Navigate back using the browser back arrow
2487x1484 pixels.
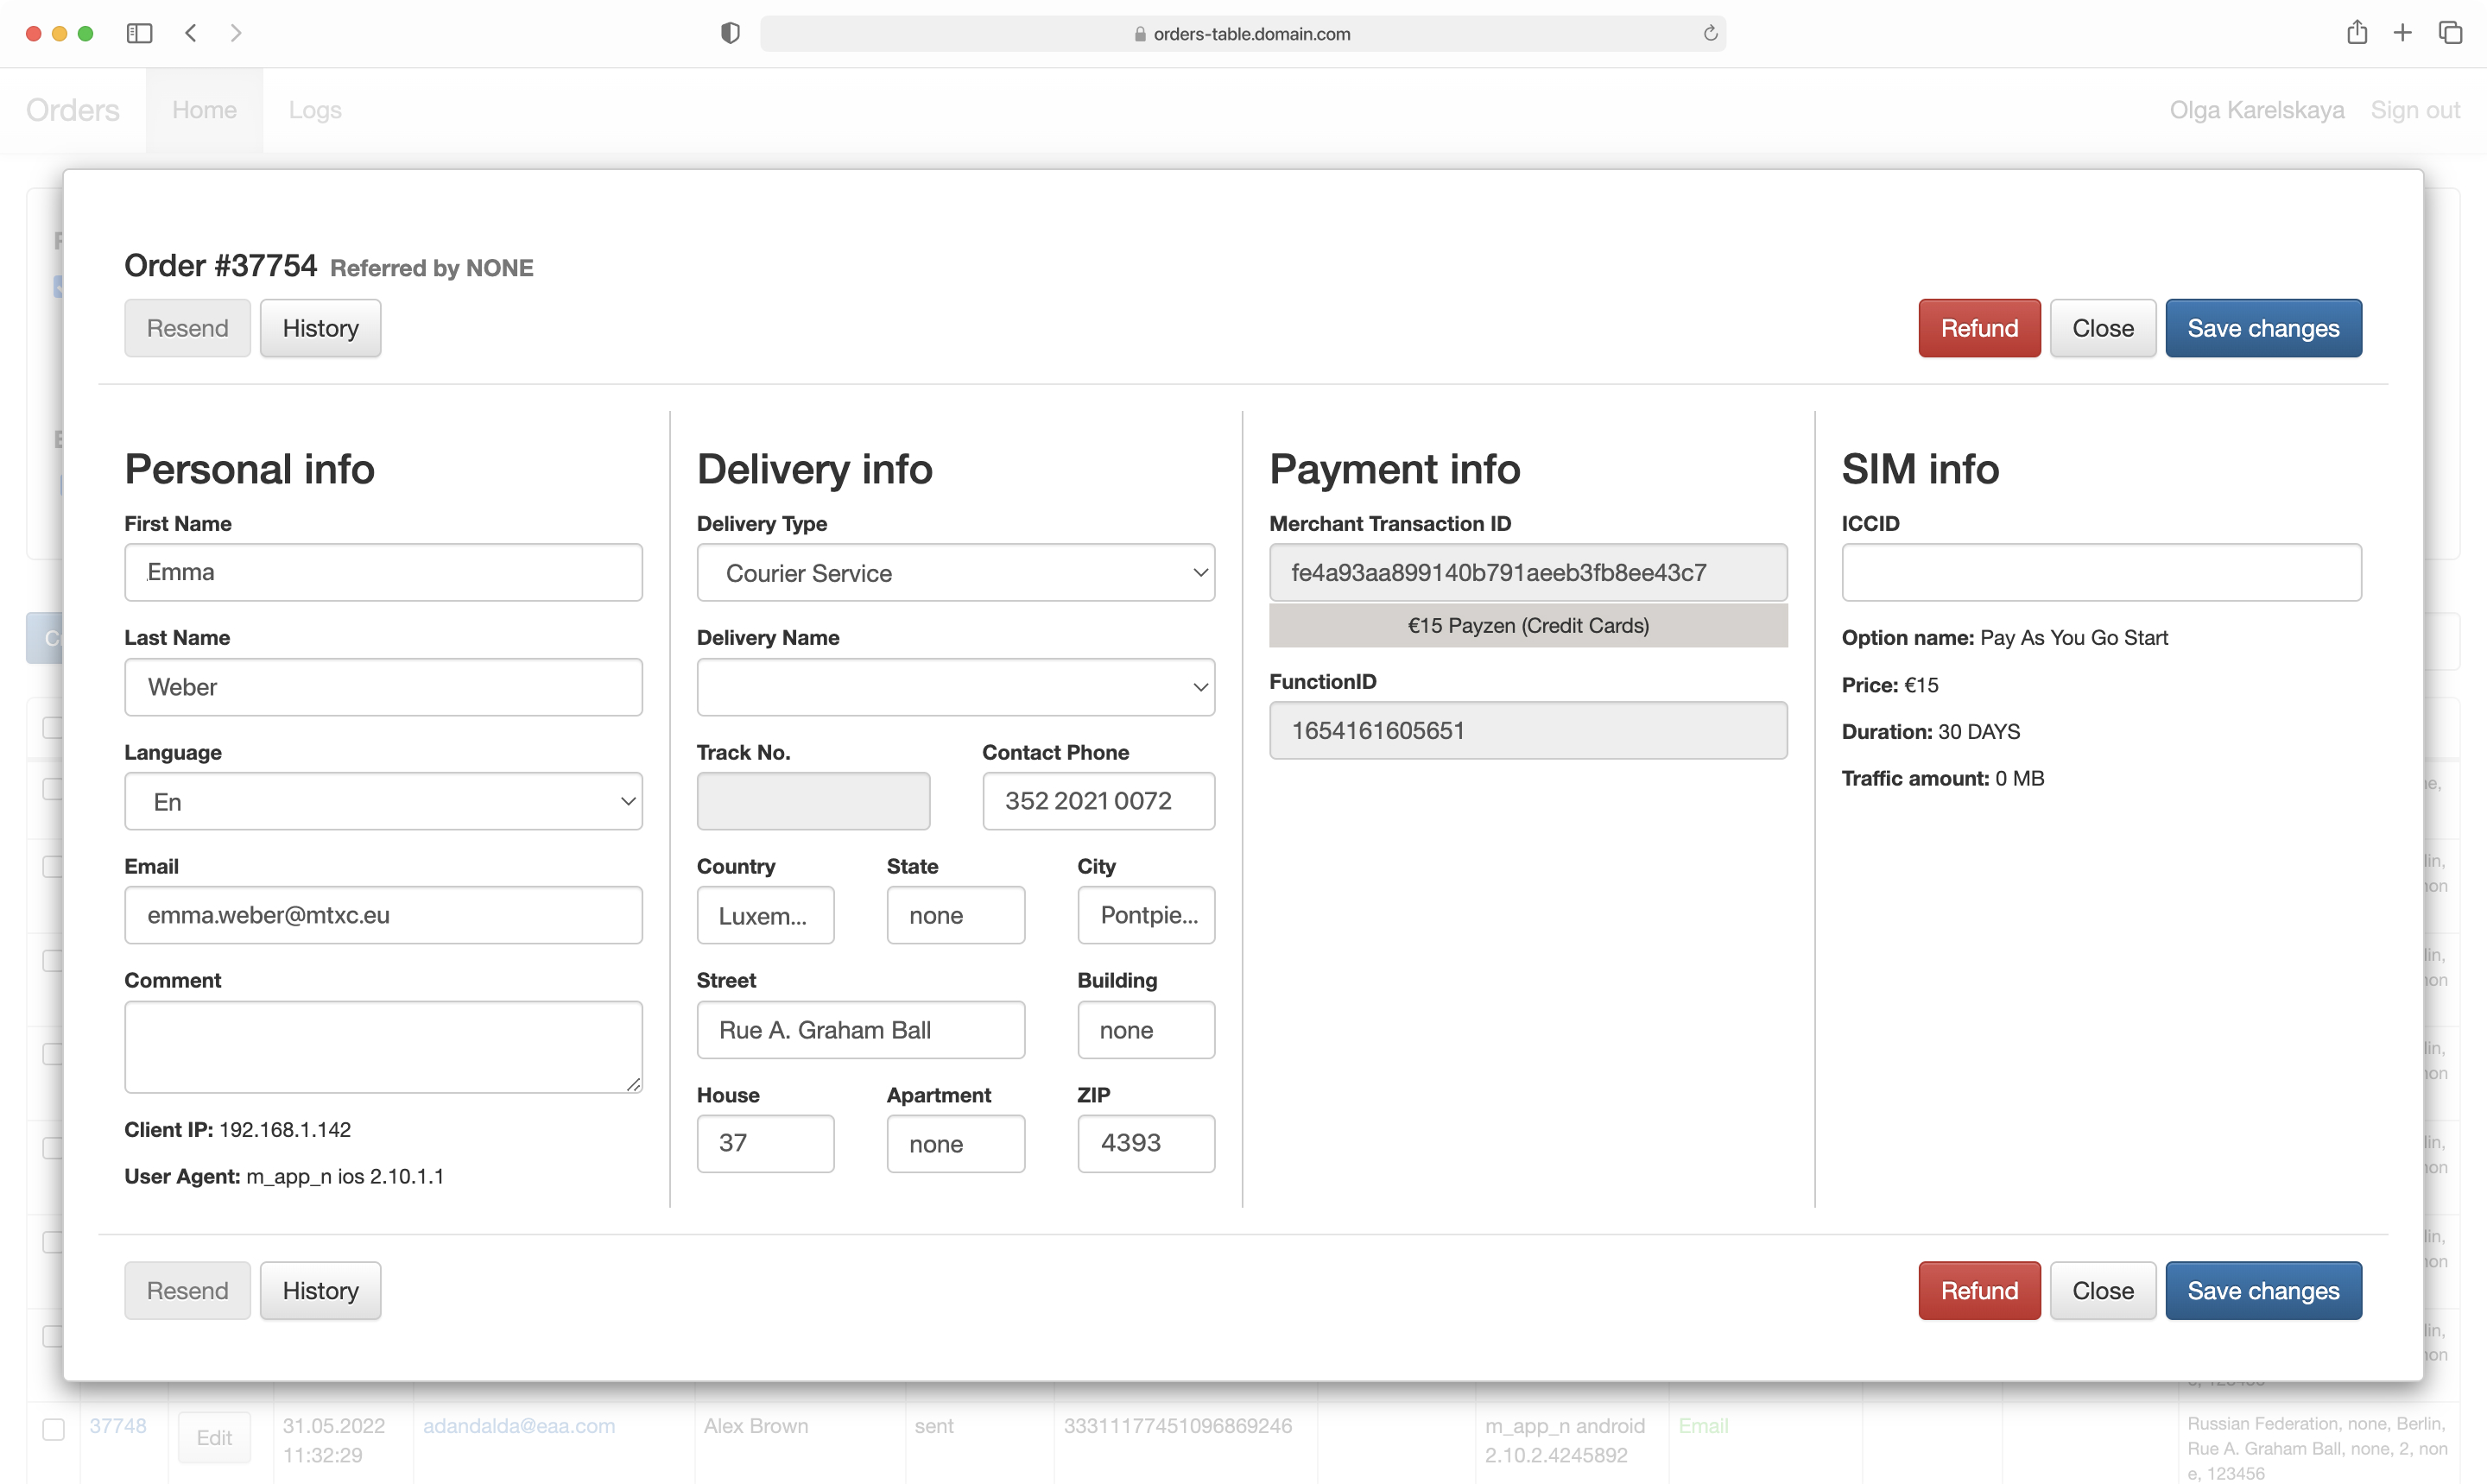pos(190,33)
